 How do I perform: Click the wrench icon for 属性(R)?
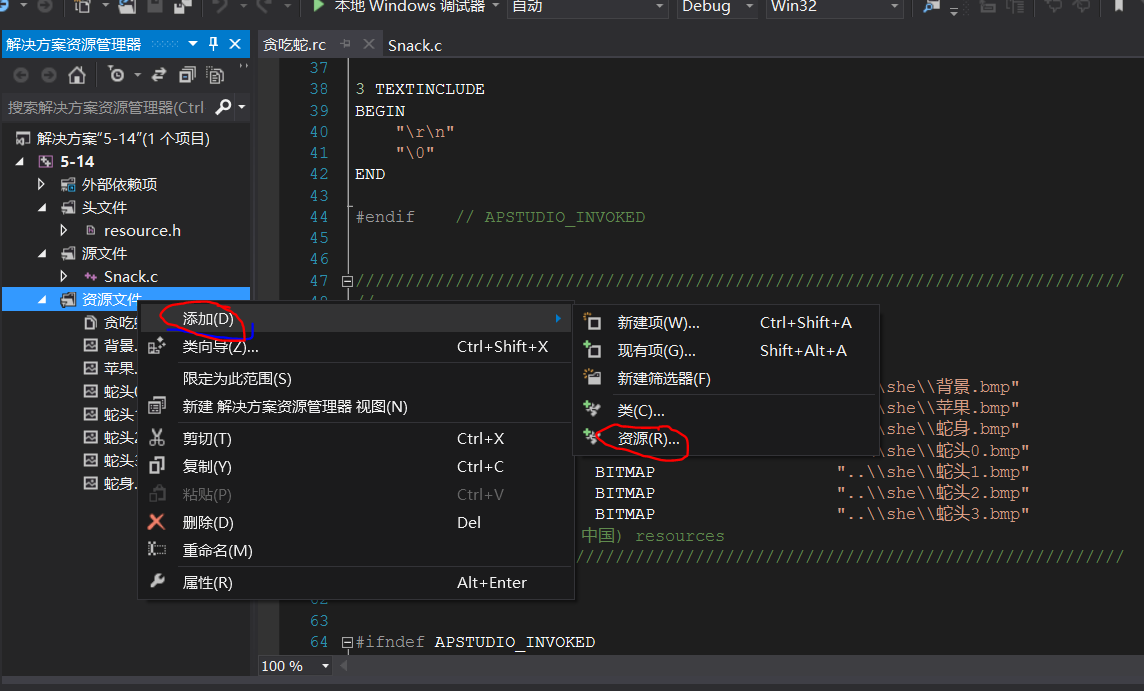[157, 582]
